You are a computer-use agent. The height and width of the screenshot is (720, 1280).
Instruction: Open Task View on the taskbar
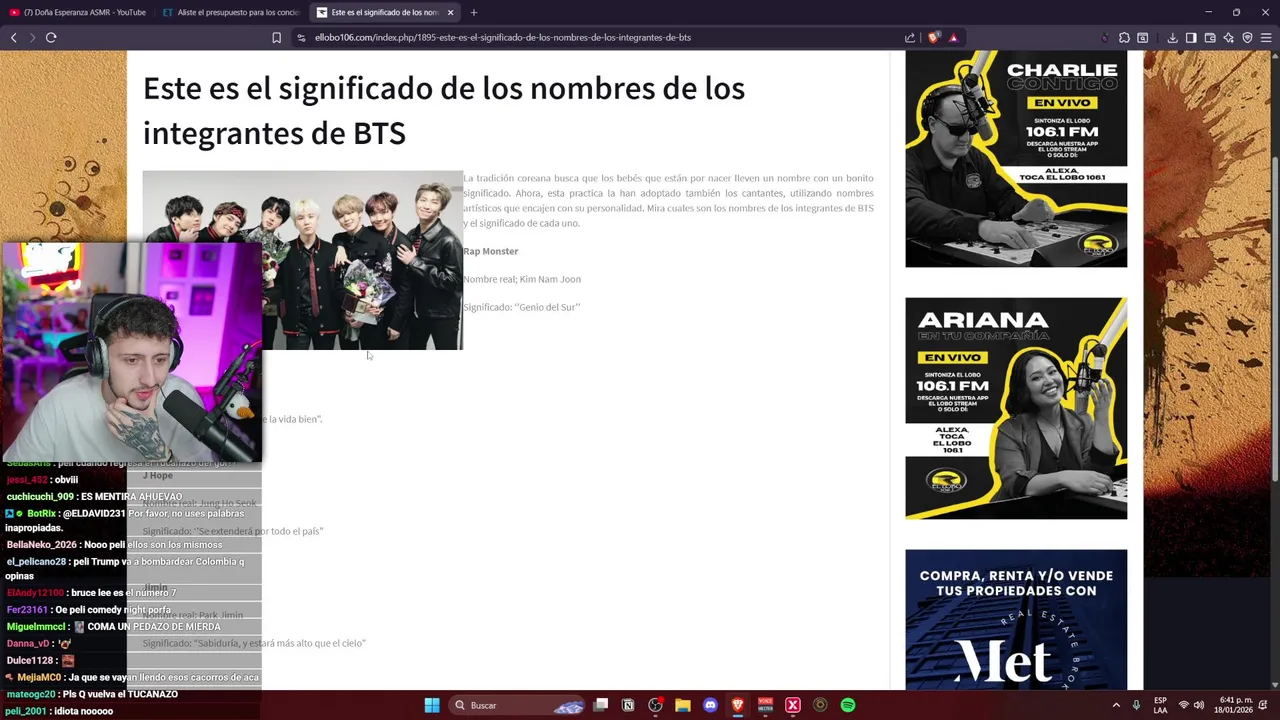click(x=601, y=705)
